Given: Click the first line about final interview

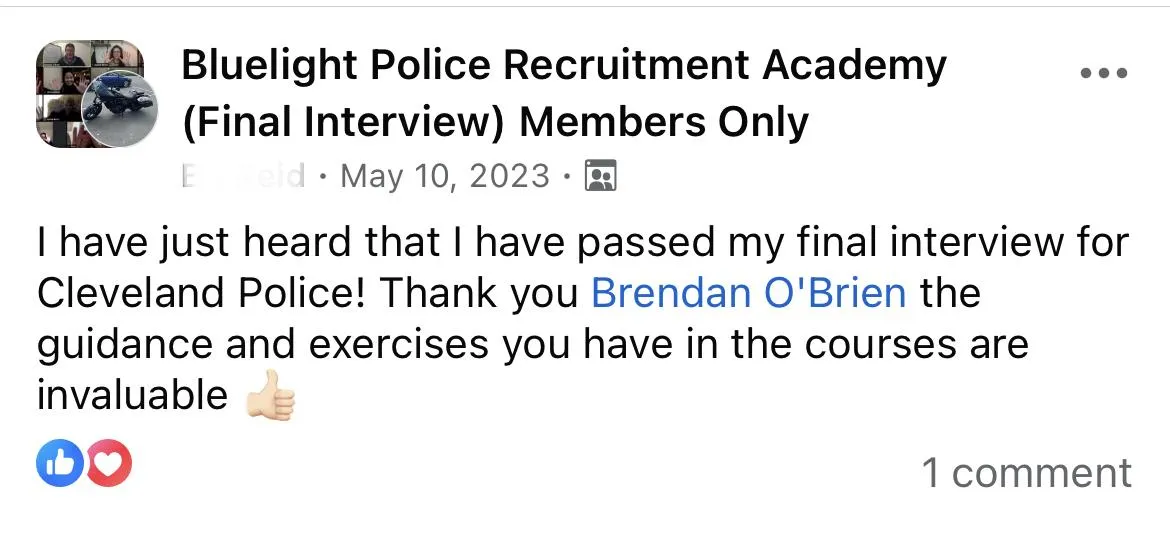Looking at the screenshot, I should pos(583,244).
